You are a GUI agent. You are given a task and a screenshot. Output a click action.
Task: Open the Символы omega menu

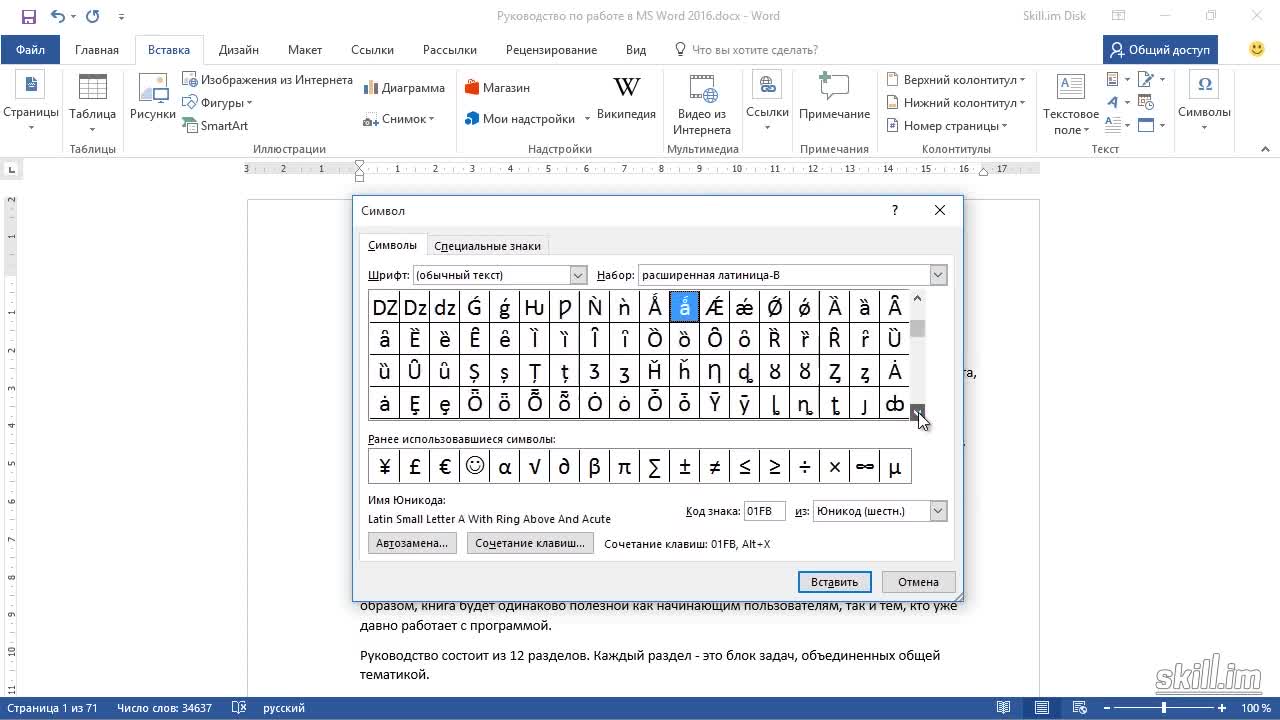1204,102
